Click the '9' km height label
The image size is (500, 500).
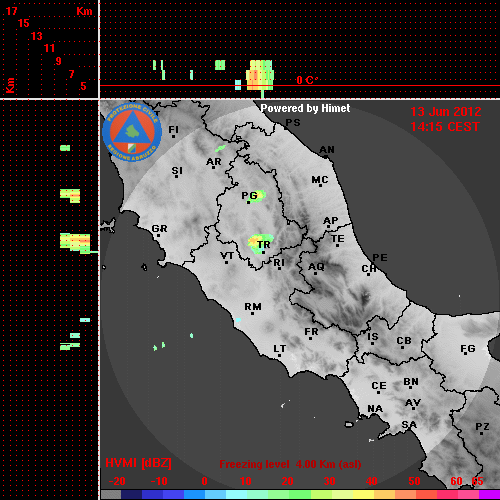(59, 61)
